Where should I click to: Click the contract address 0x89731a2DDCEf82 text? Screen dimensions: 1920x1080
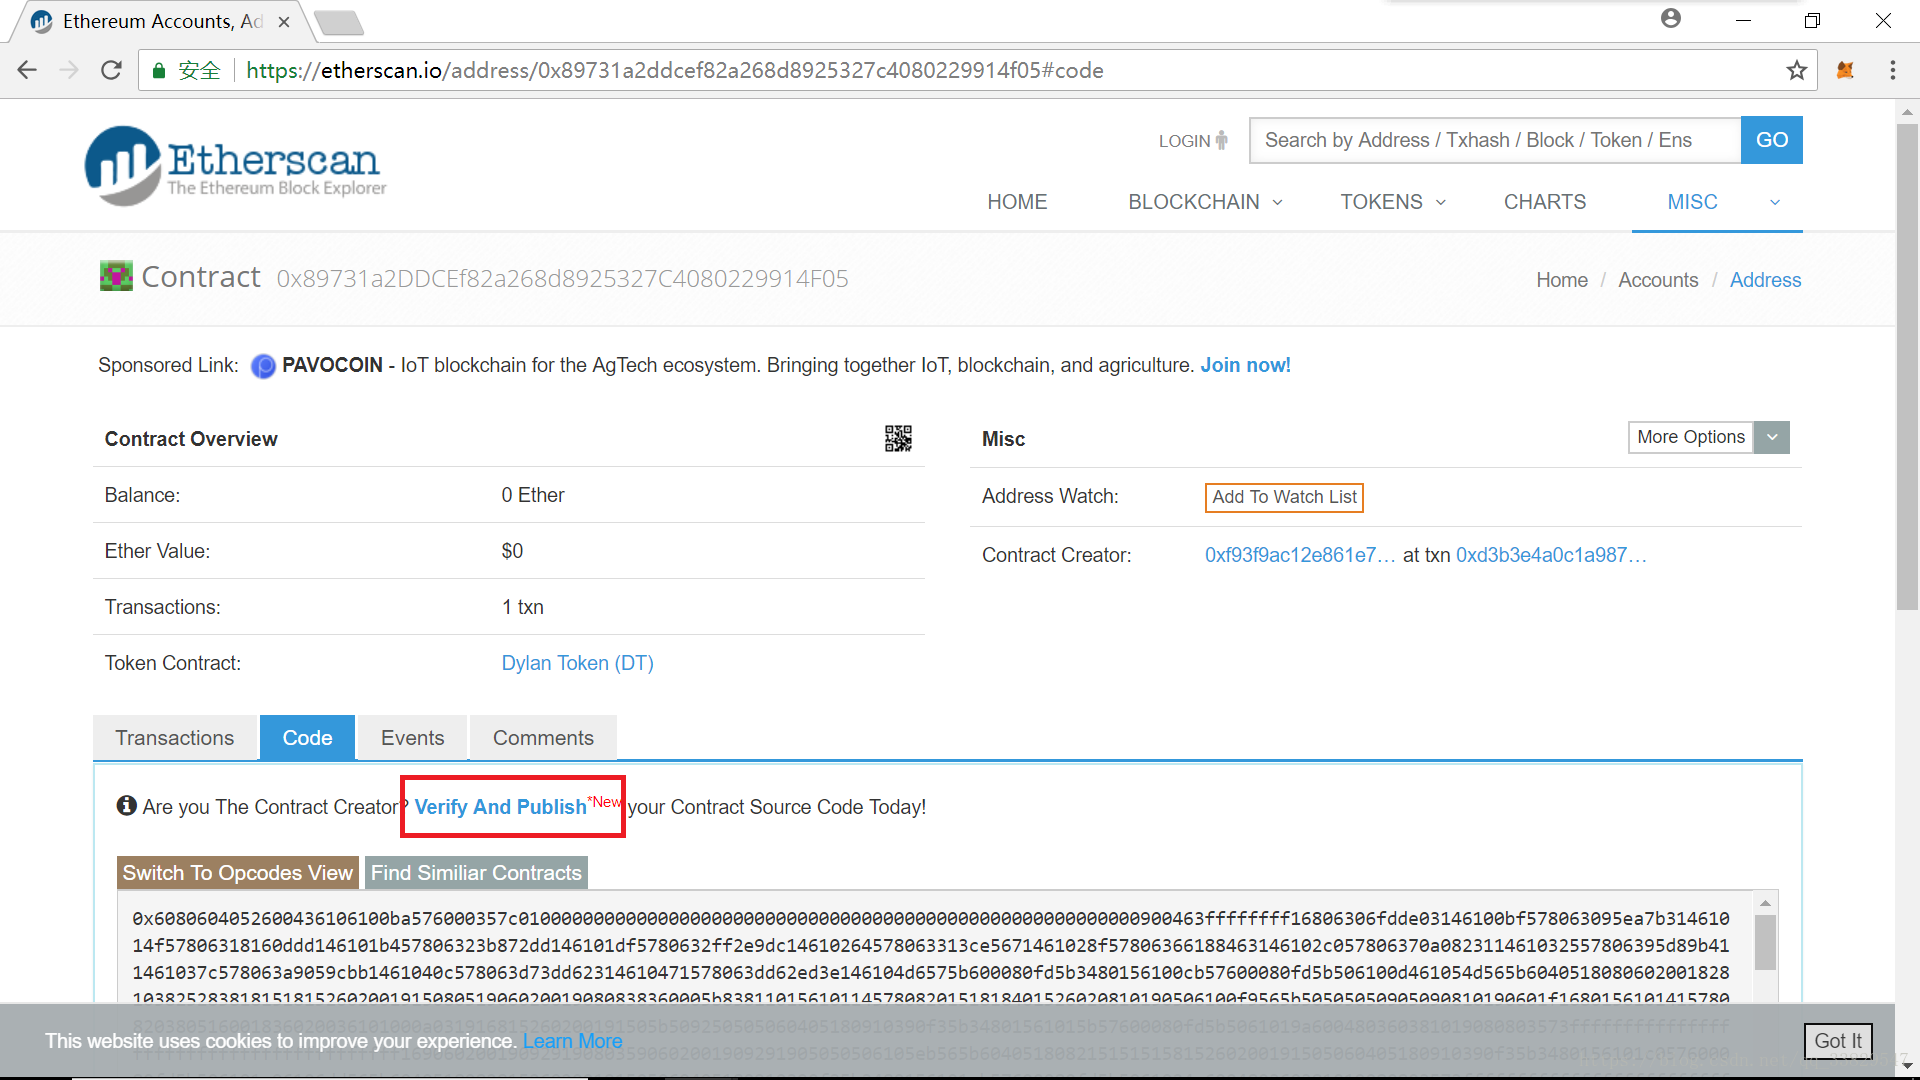562,279
